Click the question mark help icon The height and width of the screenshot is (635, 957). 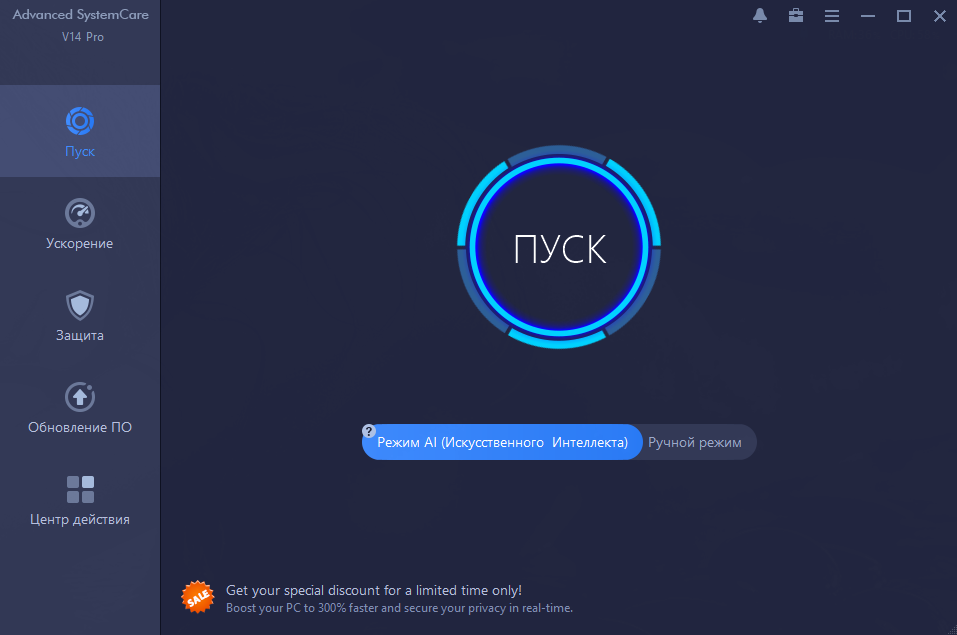[369, 431]
